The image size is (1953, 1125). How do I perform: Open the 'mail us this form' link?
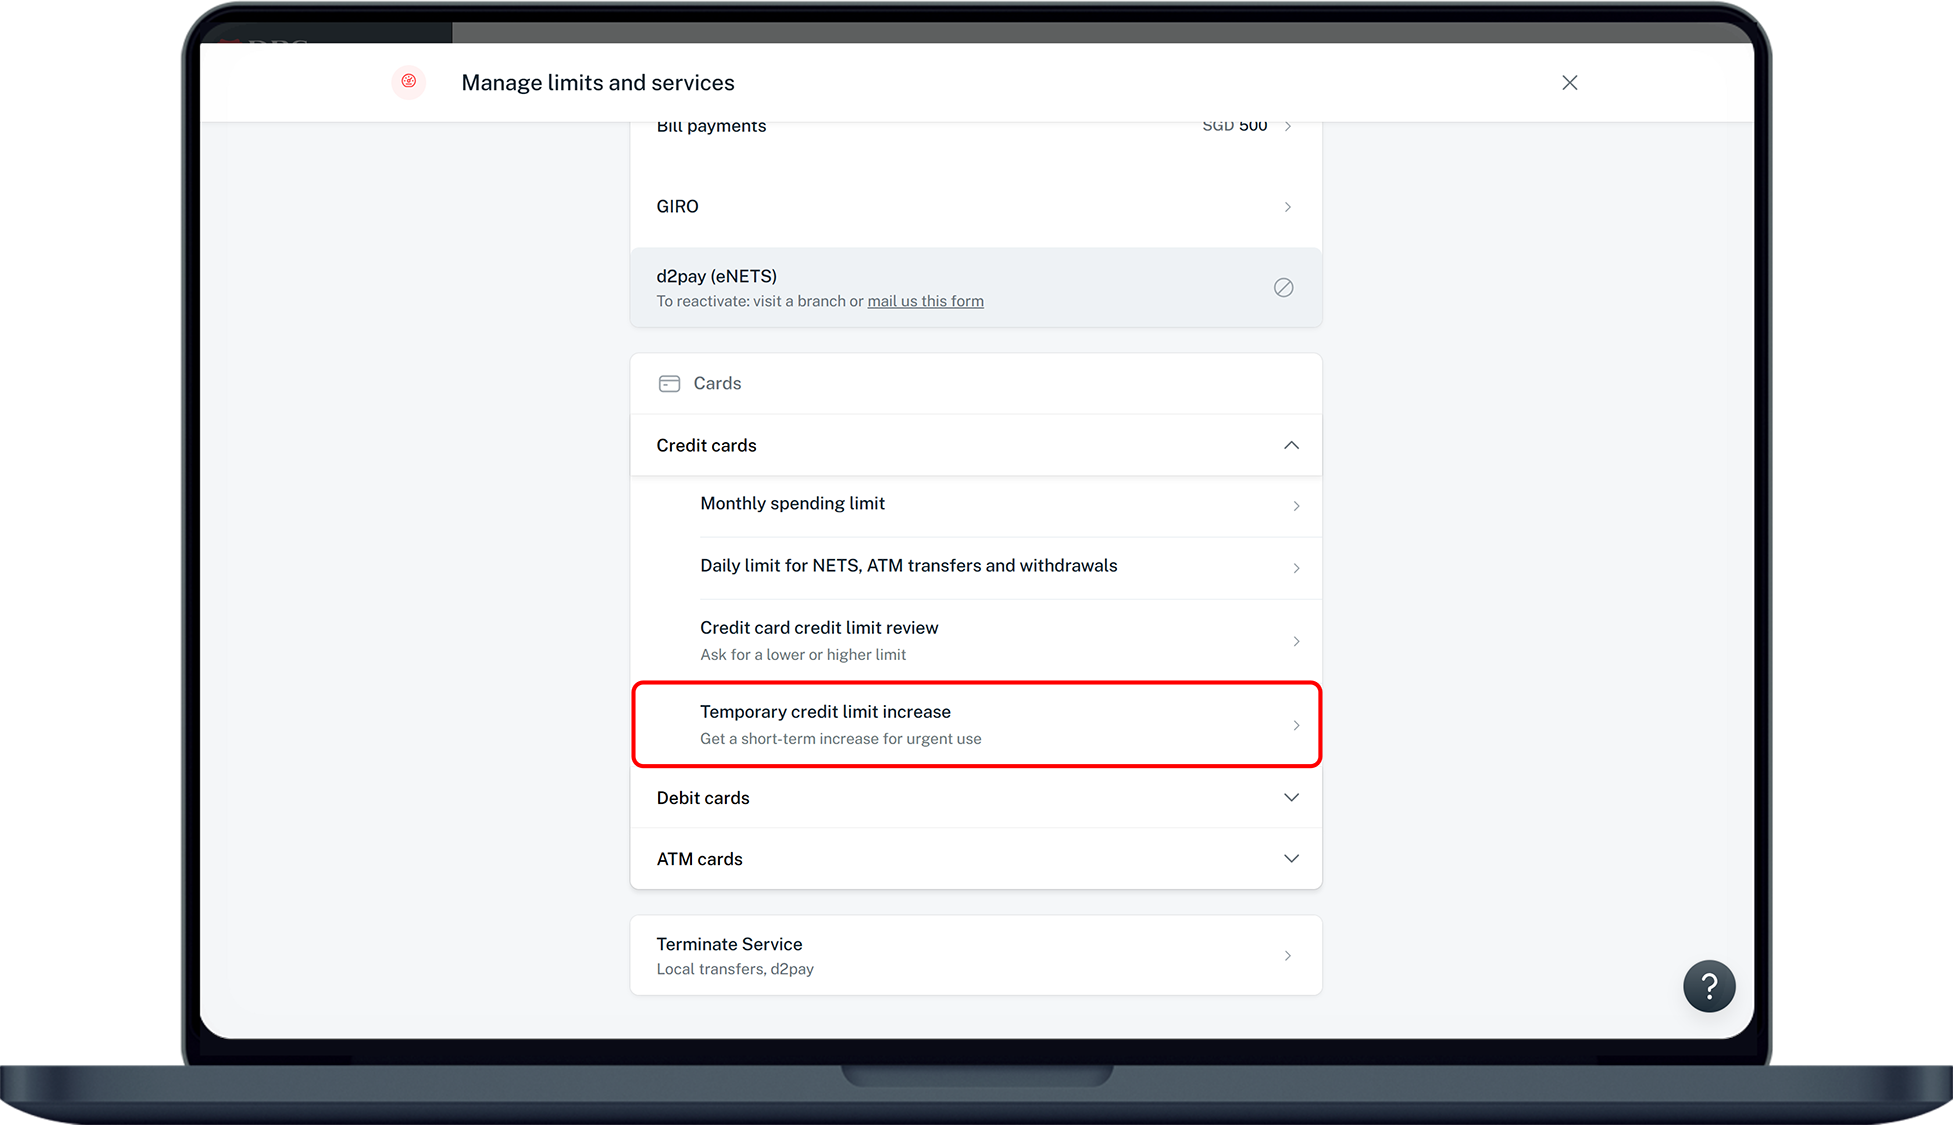pos(925,302)
